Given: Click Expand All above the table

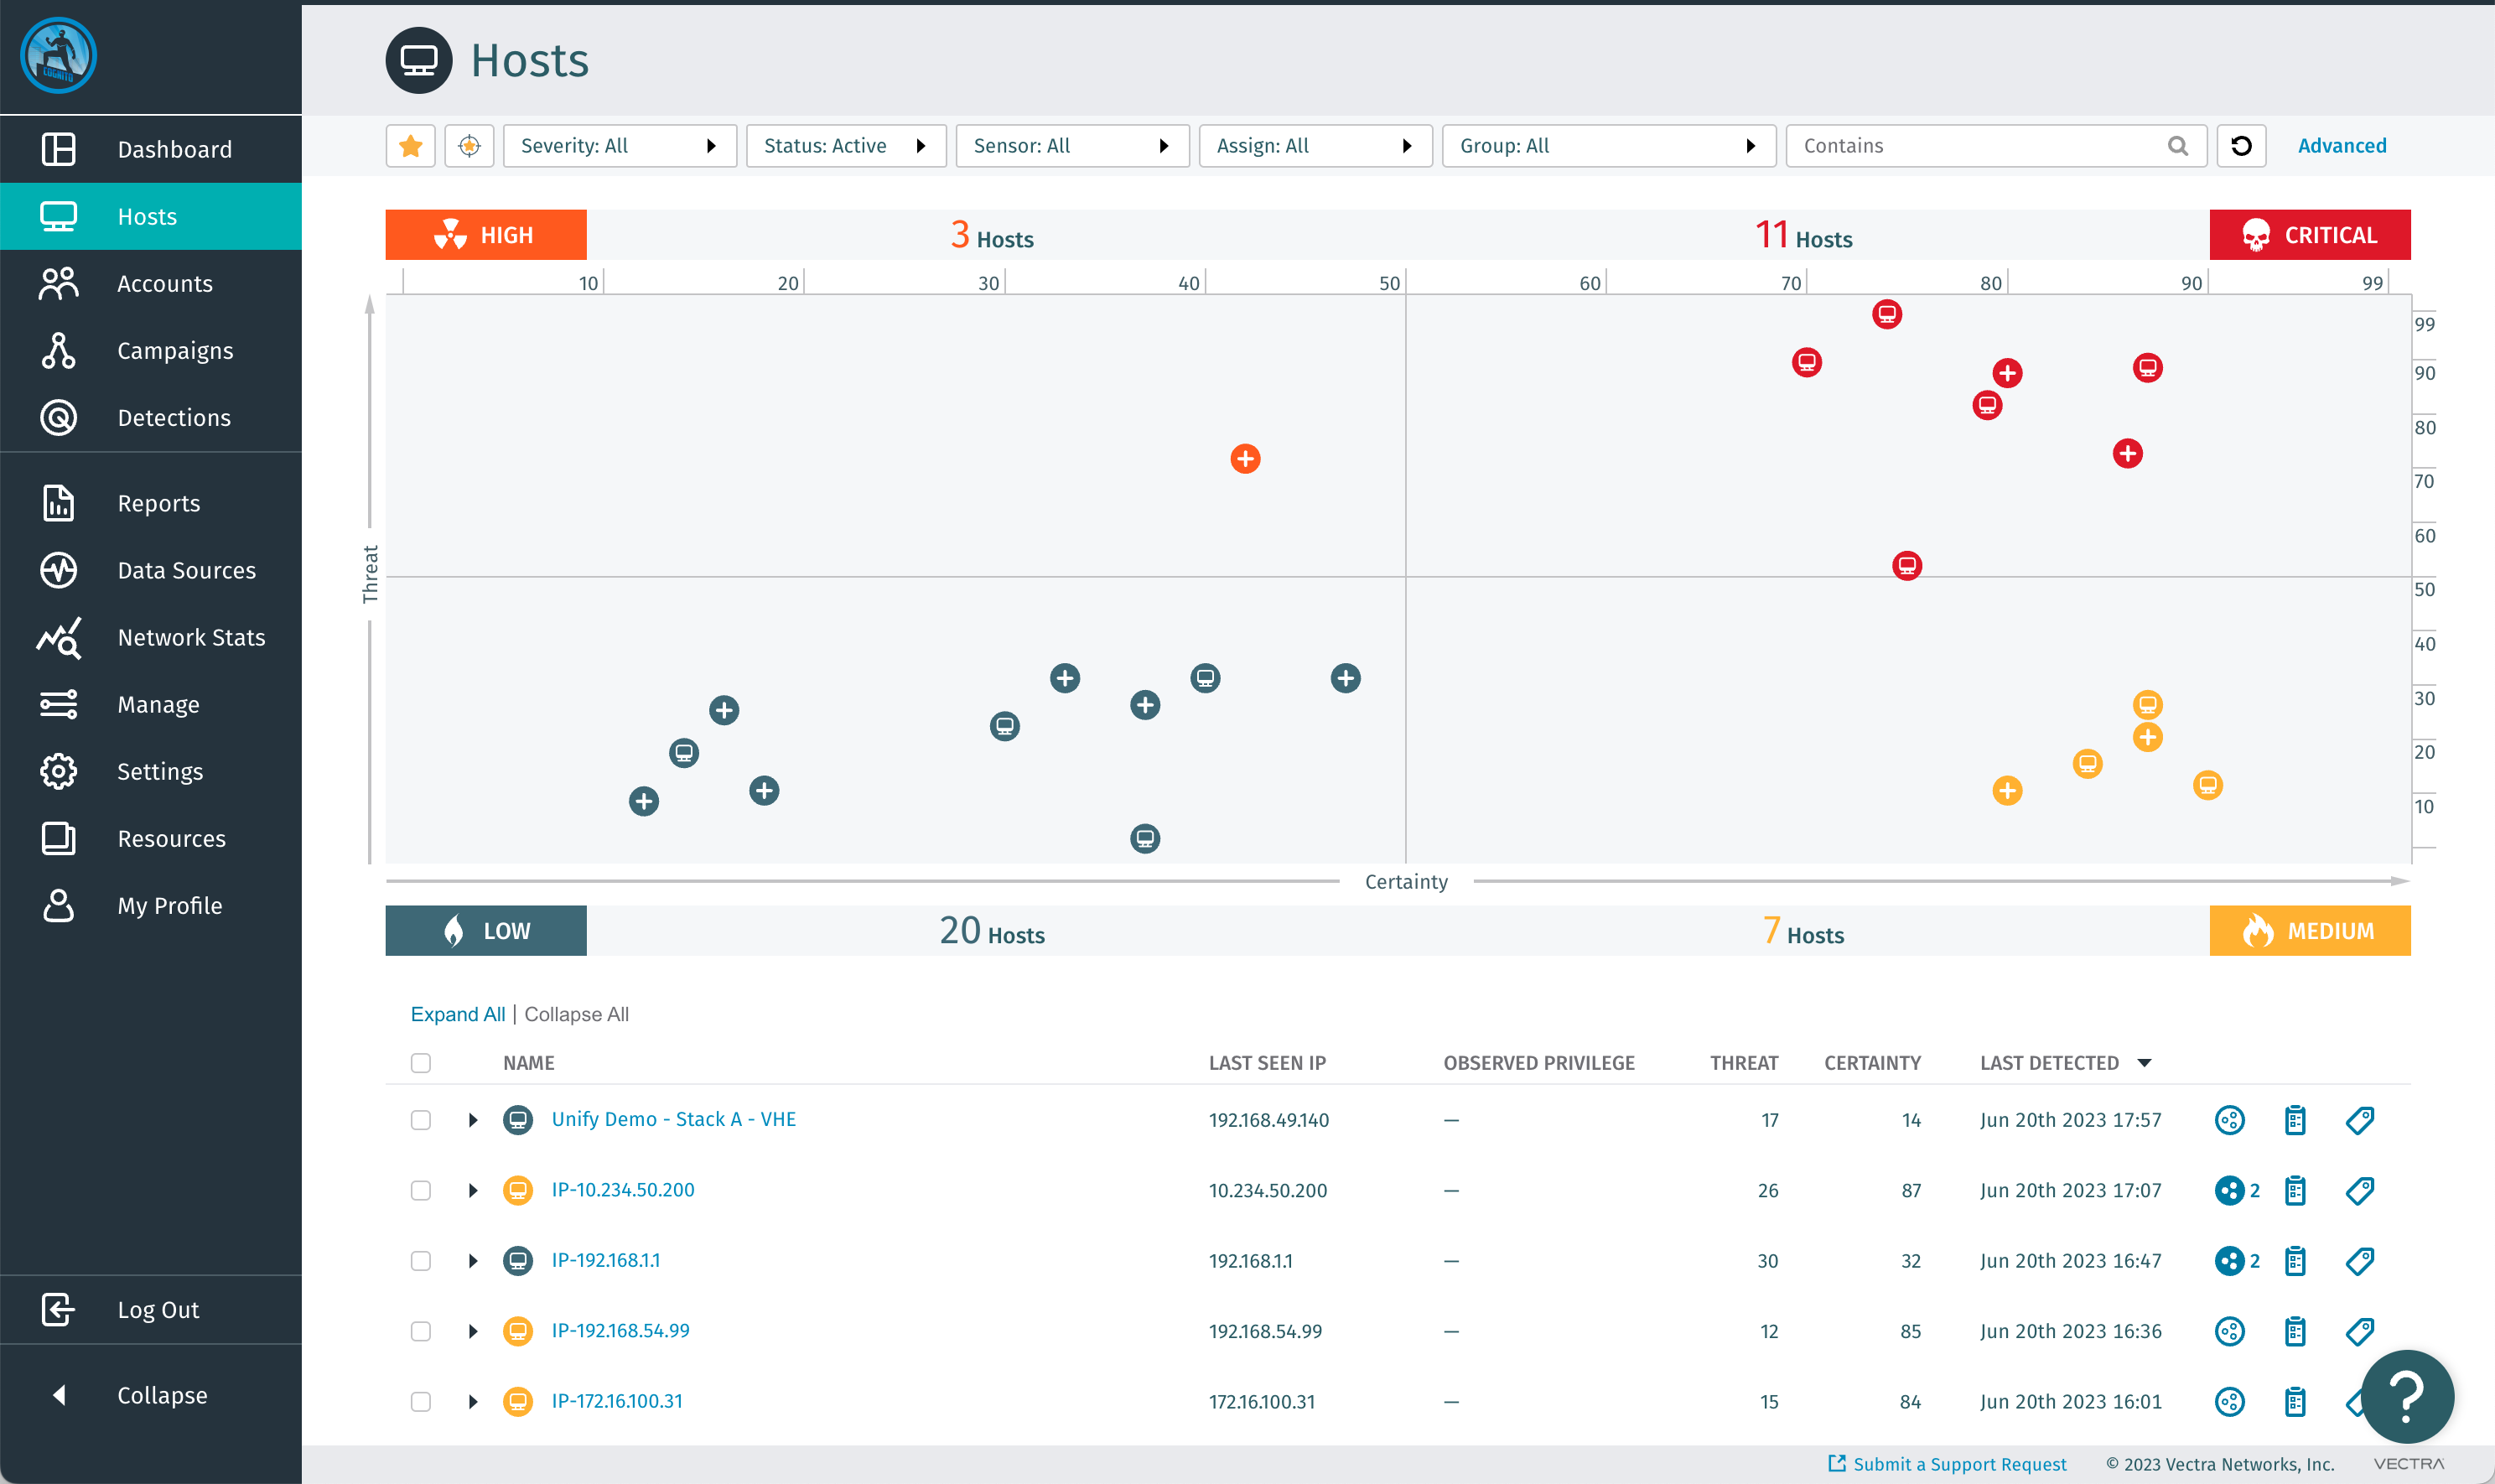Looking at the screenshot, I should [x=457, y=1014].
